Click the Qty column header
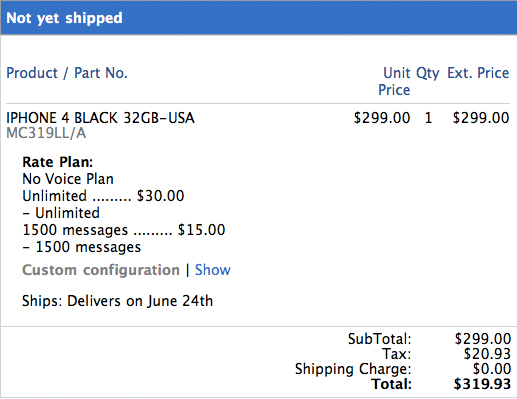The width and height of the screenshot is (517, 399). (428, 74)
